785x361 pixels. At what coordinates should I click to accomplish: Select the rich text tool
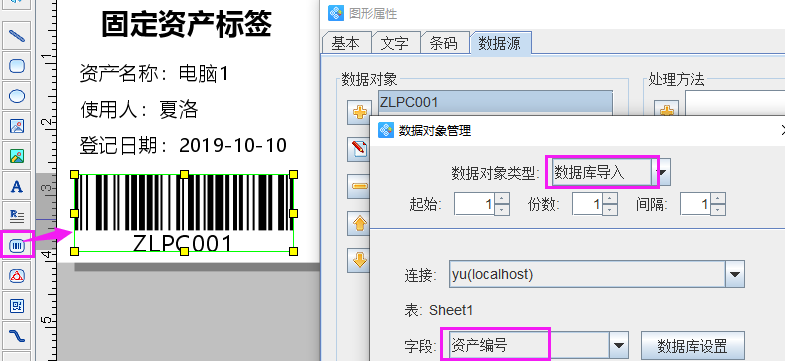pyautogui.click(x=17, y=216)
